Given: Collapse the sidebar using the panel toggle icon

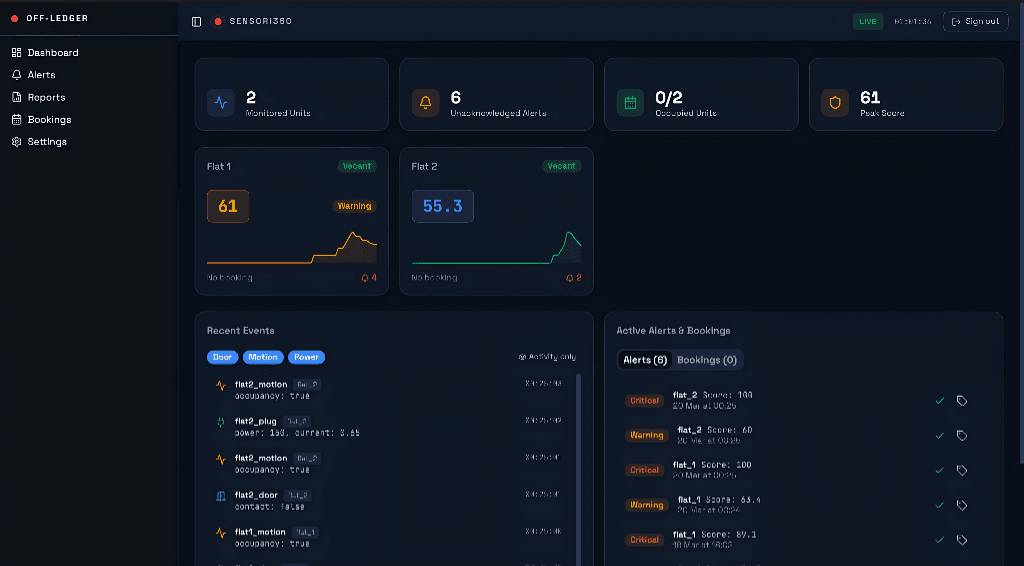Looking at the screenshot, I should pos(197,22).
